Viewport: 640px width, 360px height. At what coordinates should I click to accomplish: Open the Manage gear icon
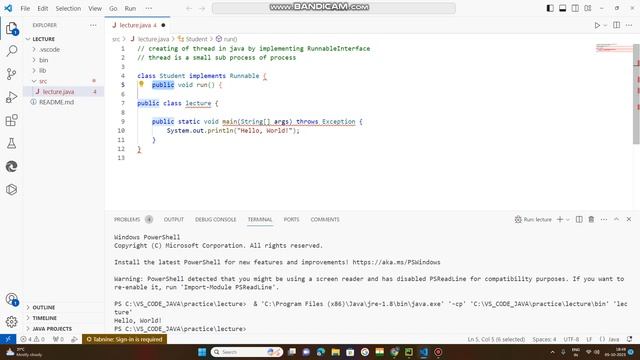coord(11,322)
